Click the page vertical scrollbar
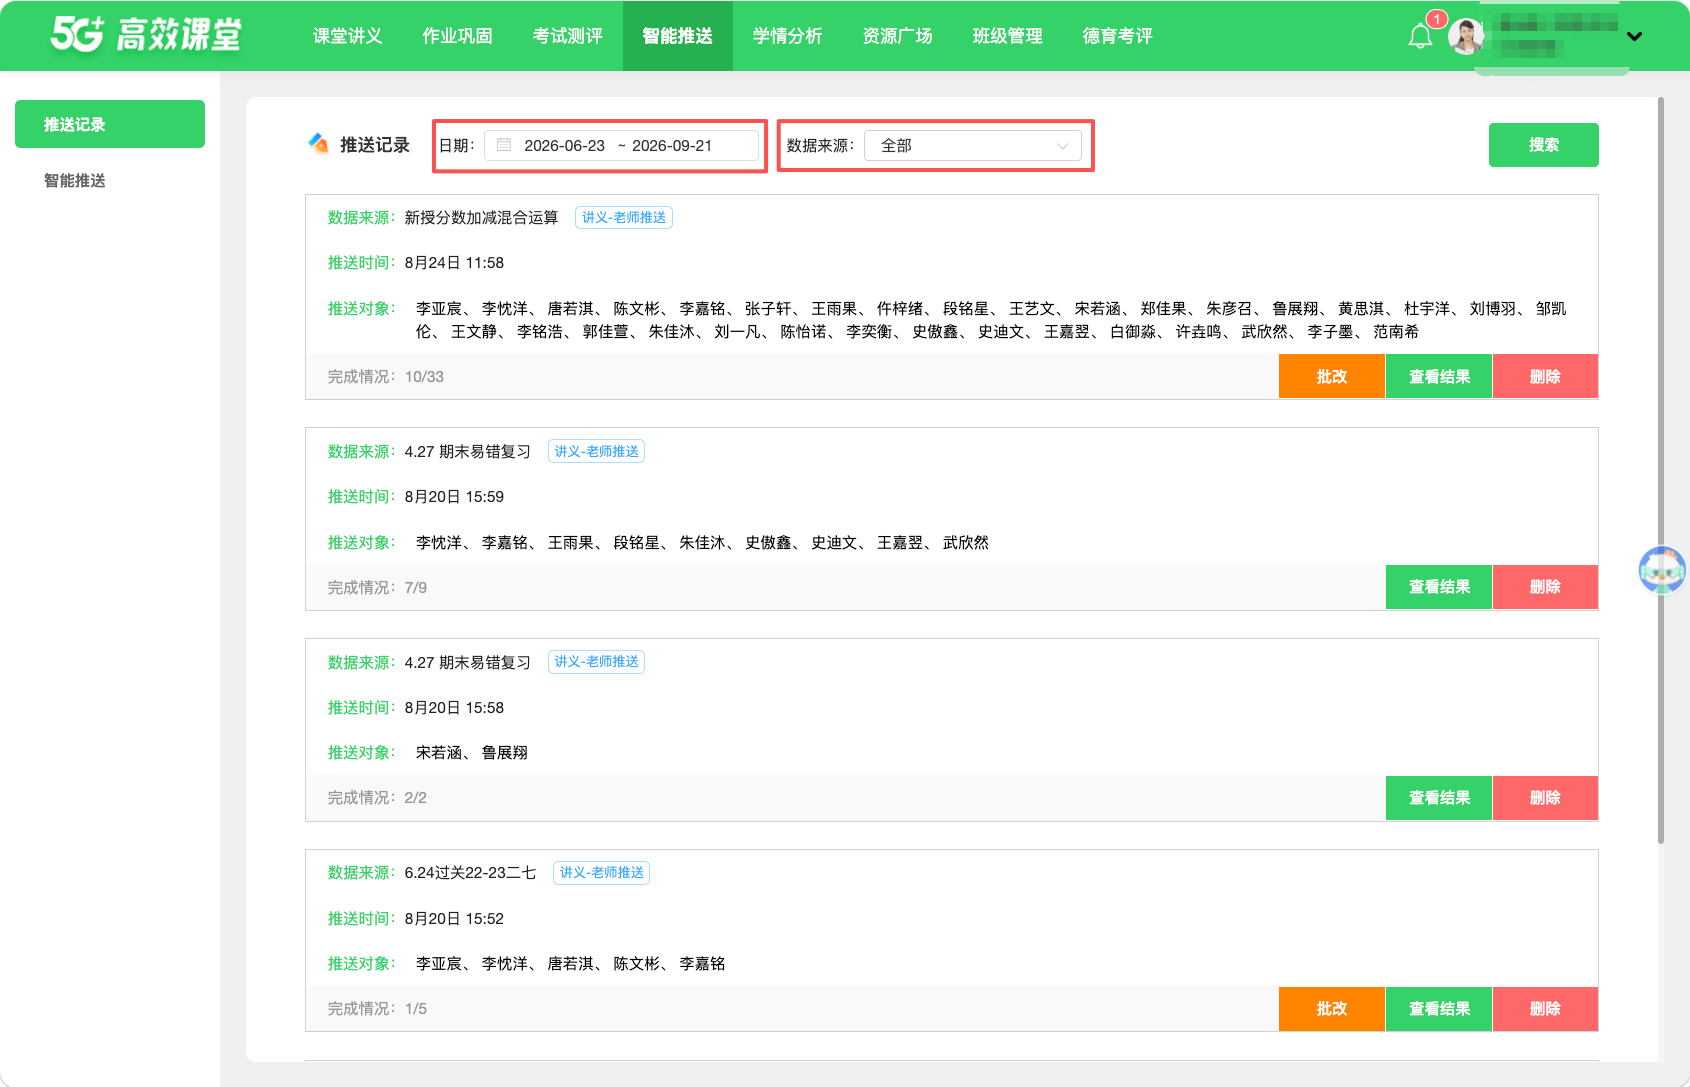1690x1087 pixels. [x=1661, y=470]
